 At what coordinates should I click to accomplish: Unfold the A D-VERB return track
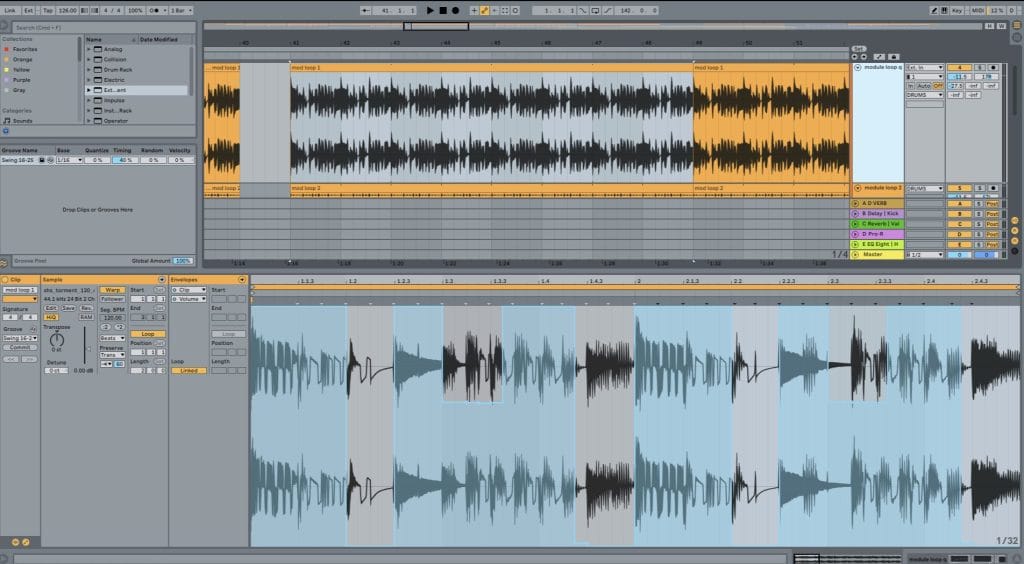tap(856, 204)
